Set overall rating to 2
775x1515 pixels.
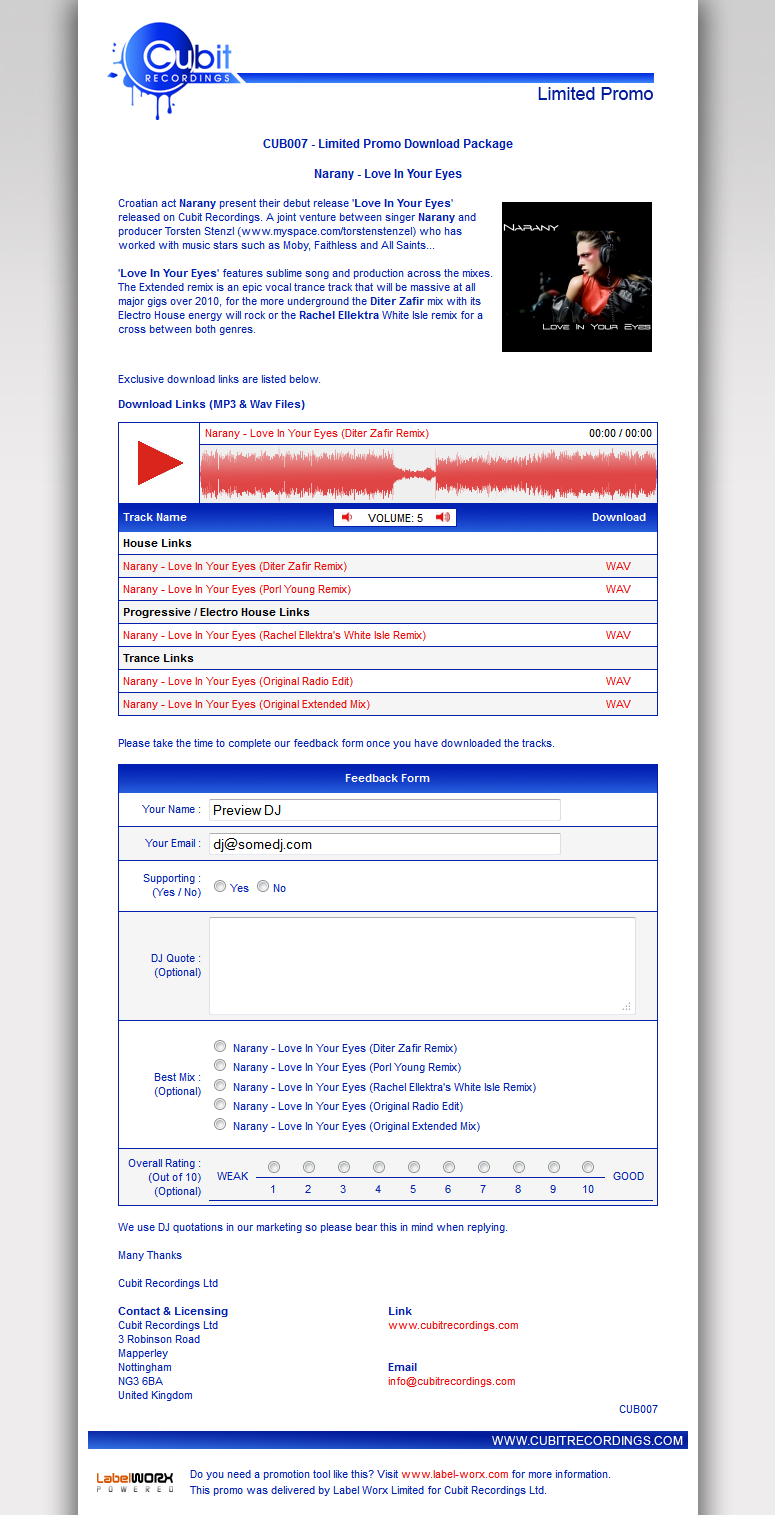tap(309, 1167)
